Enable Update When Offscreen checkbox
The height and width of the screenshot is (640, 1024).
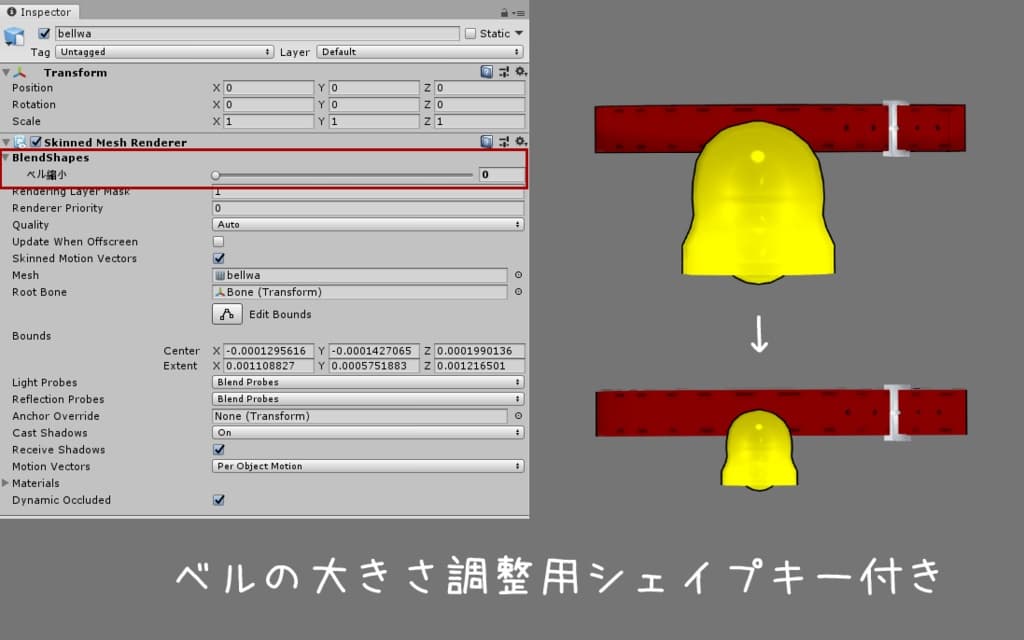click(219, 242)
